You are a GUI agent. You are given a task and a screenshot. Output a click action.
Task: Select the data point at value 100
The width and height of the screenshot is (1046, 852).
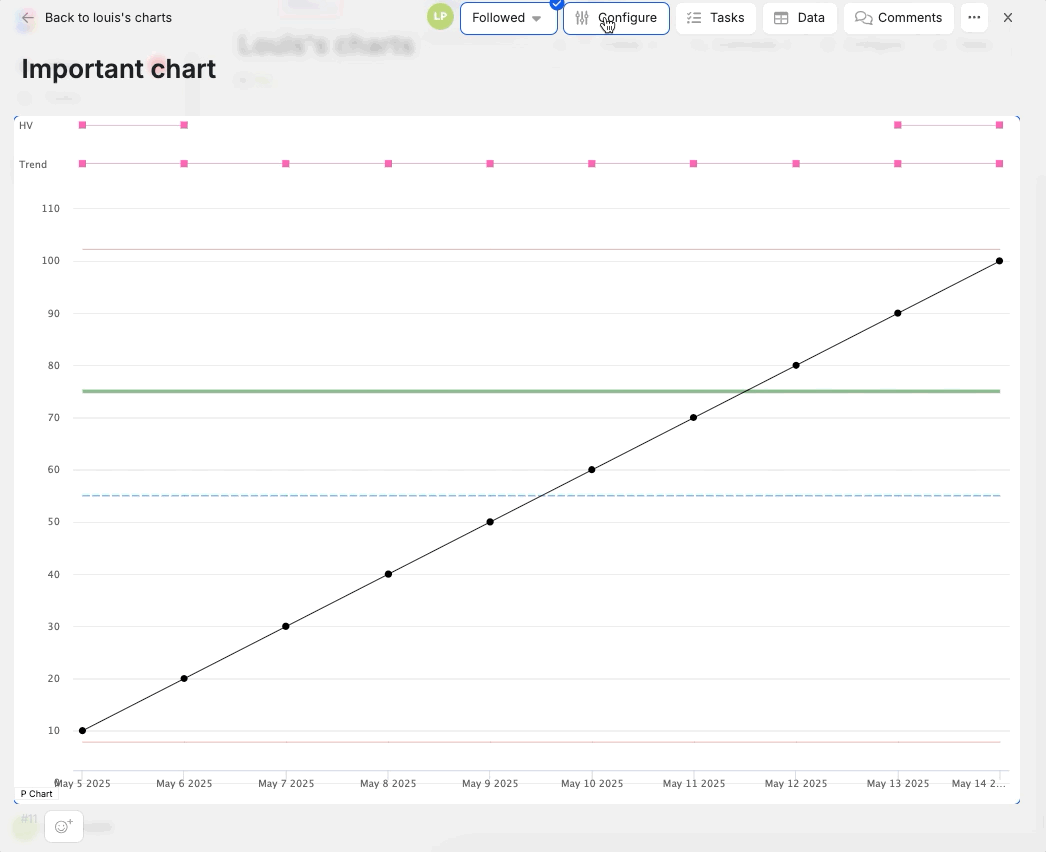pyautogui.click(x=999, y=261)
